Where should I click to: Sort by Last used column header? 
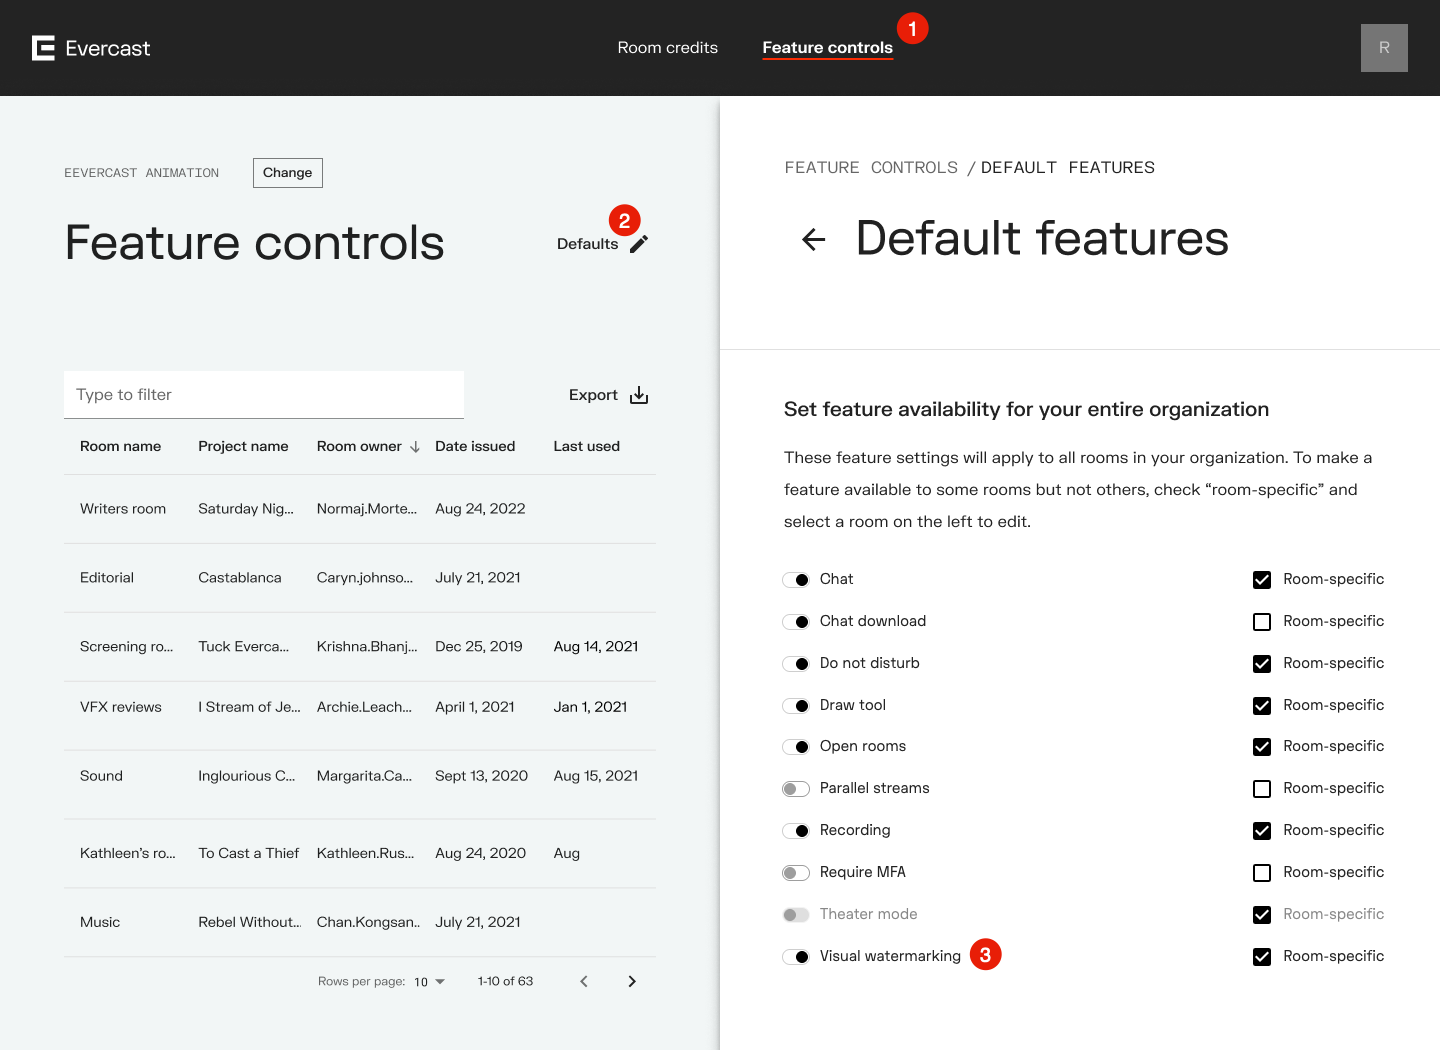tap(587, 446)
